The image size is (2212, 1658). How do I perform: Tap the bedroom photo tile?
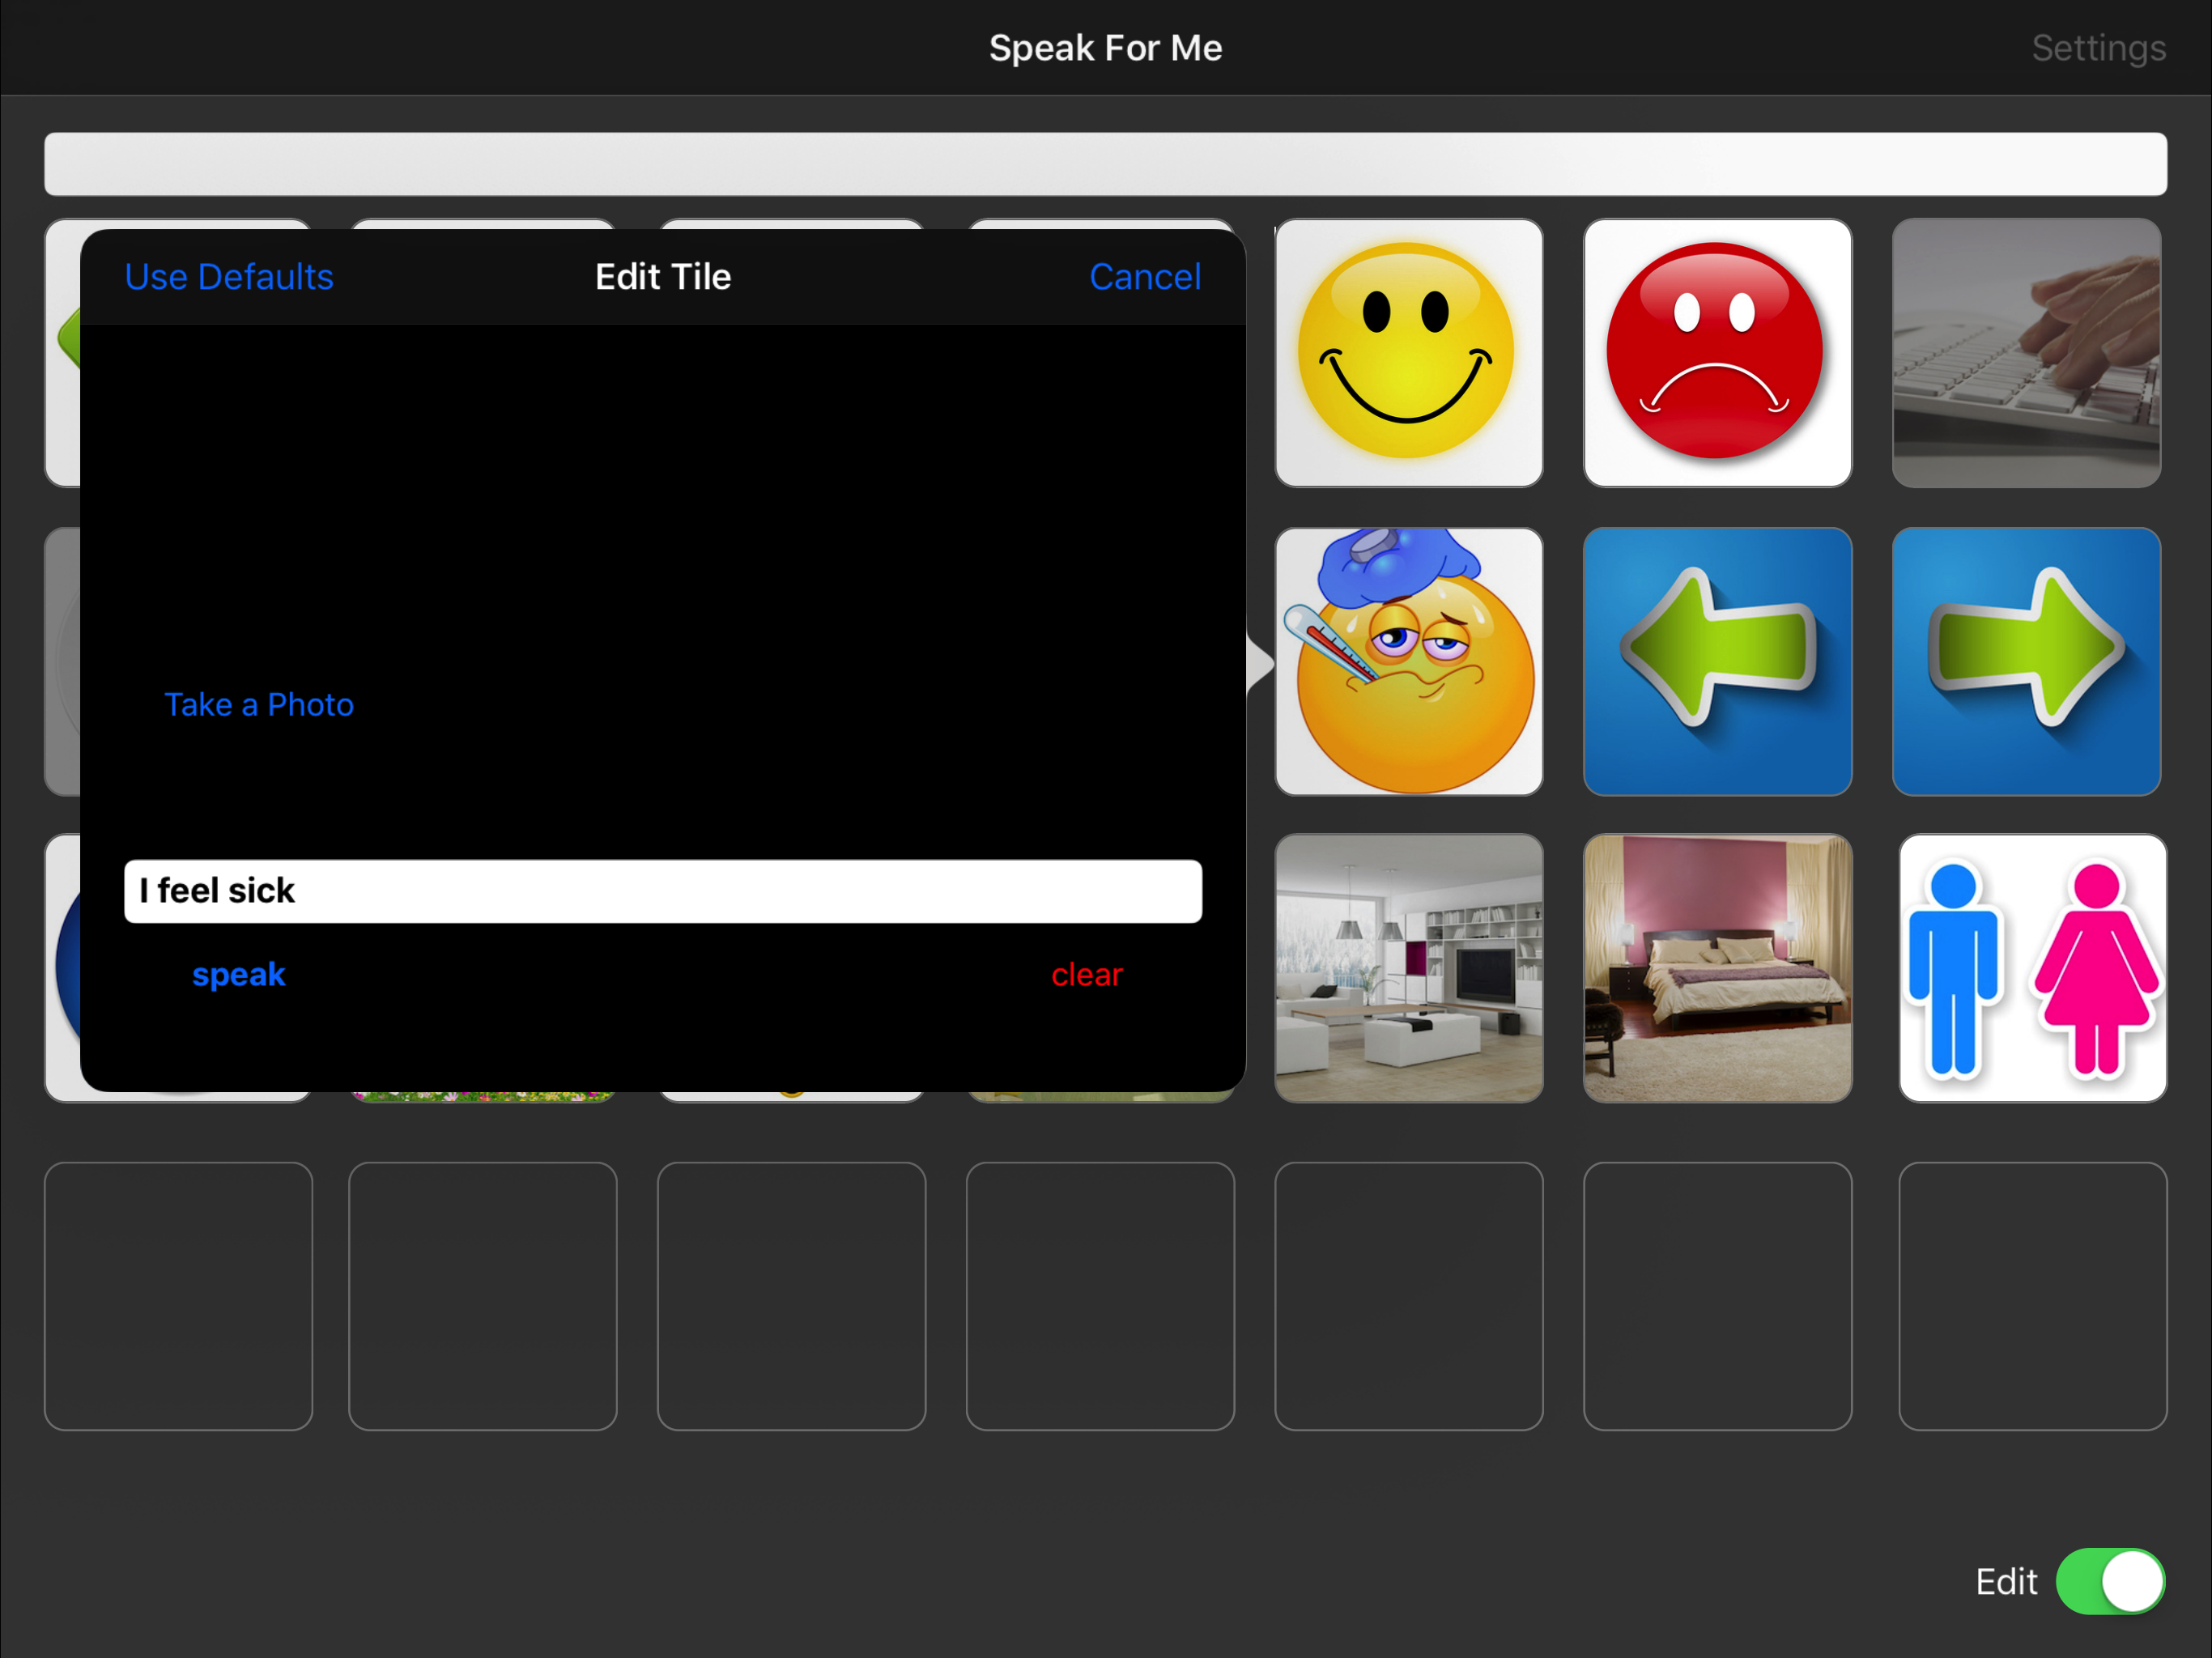(1717, 968)
